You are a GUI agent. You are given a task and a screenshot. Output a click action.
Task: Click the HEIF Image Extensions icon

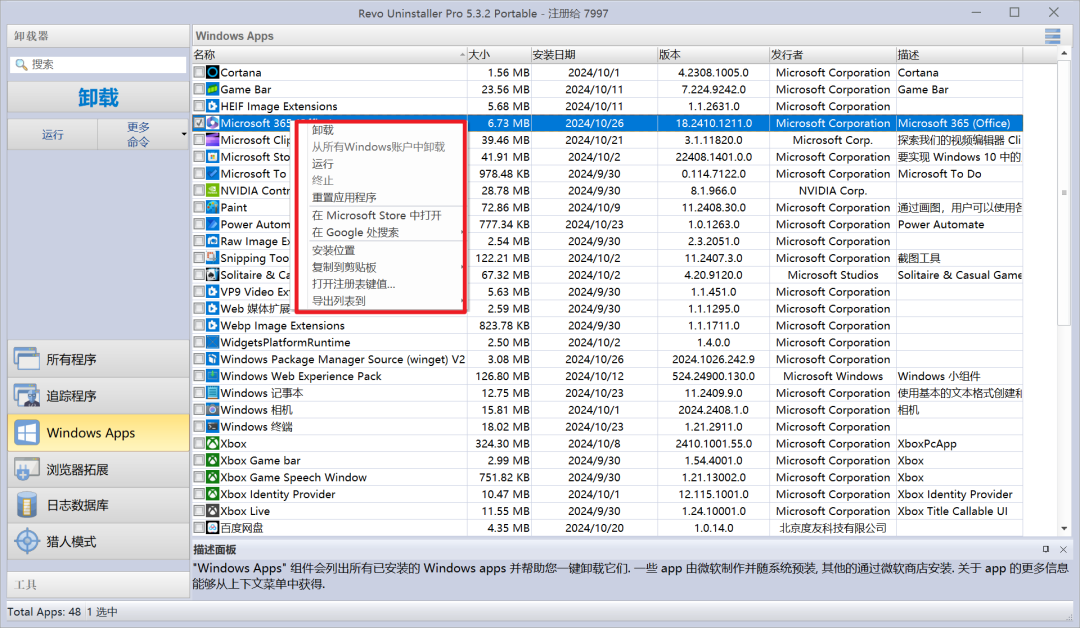point(213,106)
